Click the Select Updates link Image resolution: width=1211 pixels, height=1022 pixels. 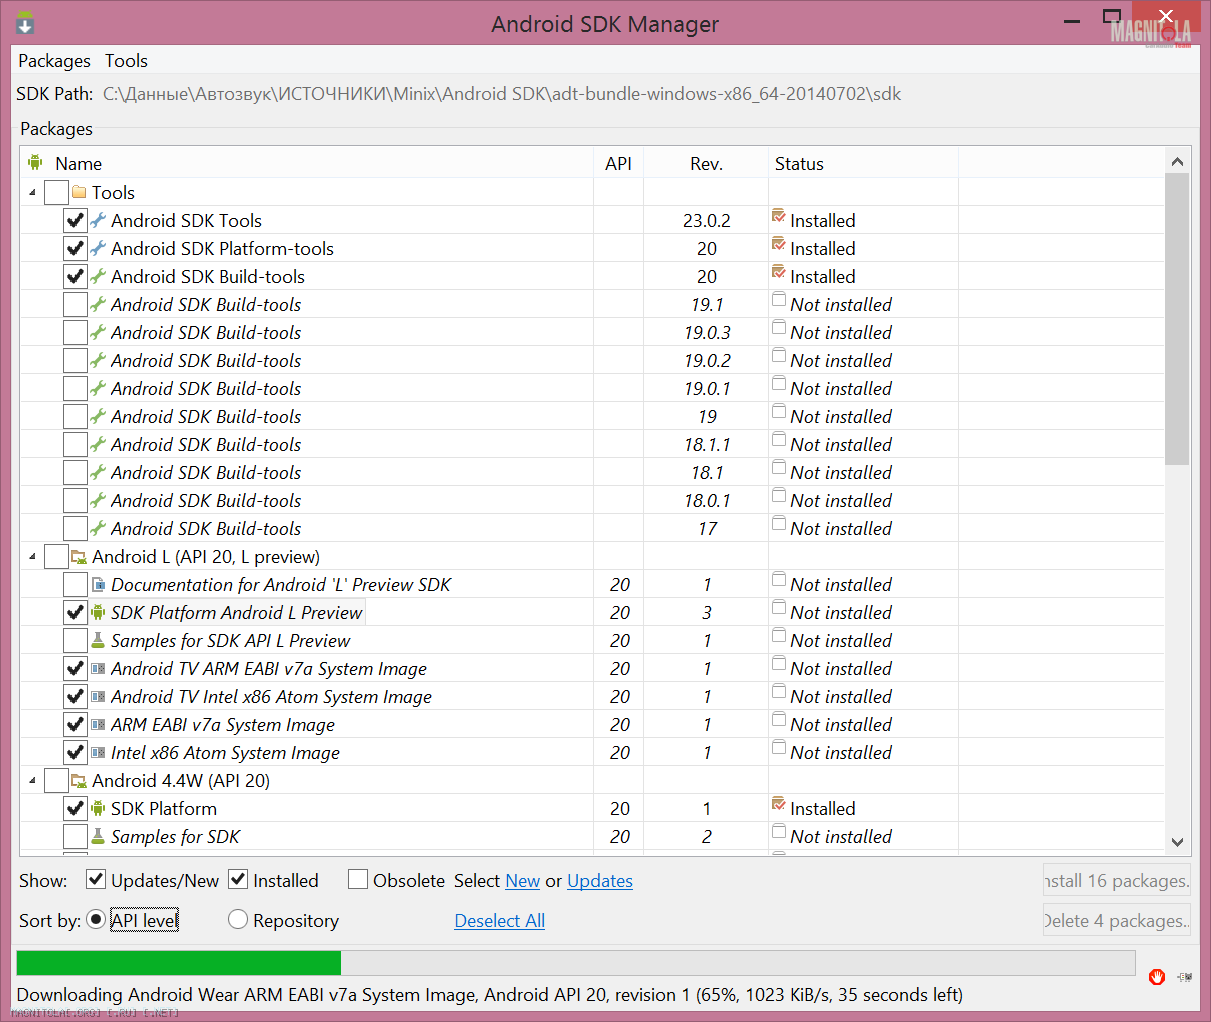tap(600, 881)
